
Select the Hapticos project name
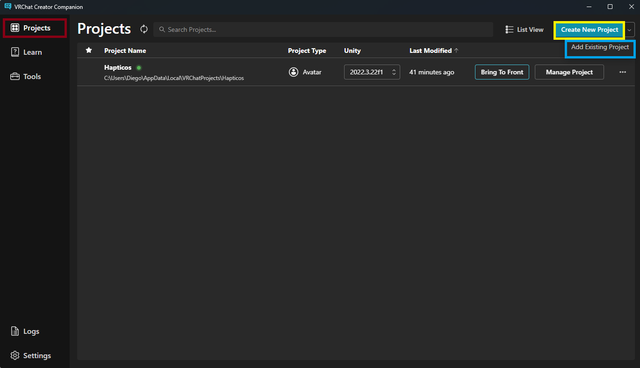pyautogui.click(x=118, y=67)
